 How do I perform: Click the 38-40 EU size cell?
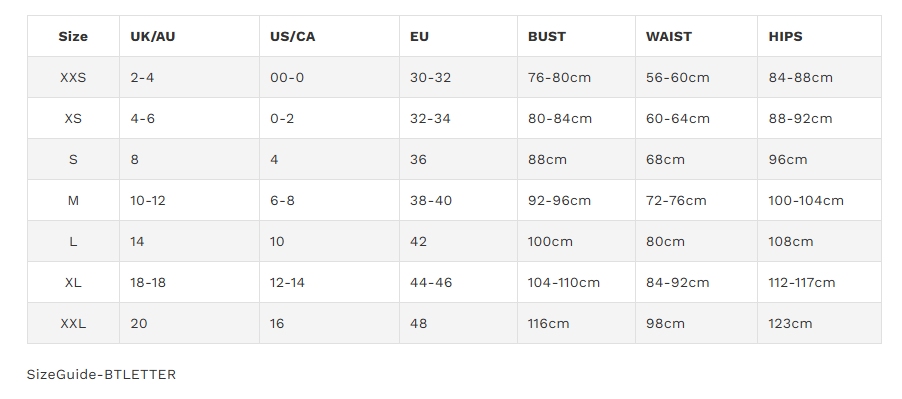[x=431, y=201]
